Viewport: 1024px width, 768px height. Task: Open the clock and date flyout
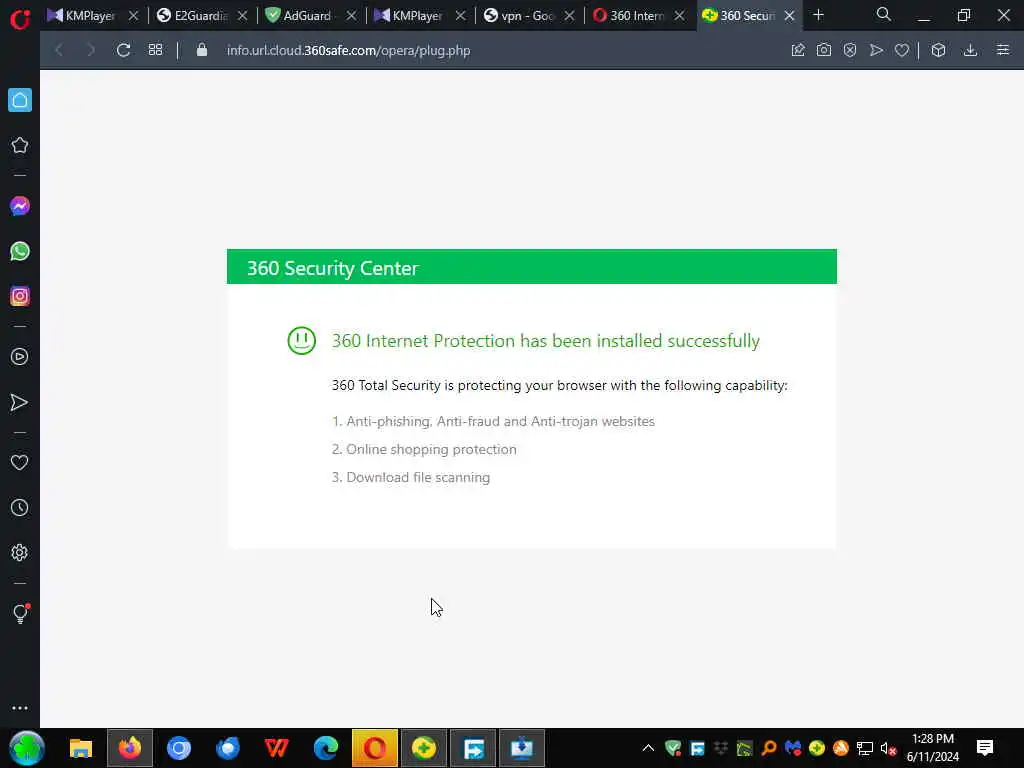[x=933, y=748]
